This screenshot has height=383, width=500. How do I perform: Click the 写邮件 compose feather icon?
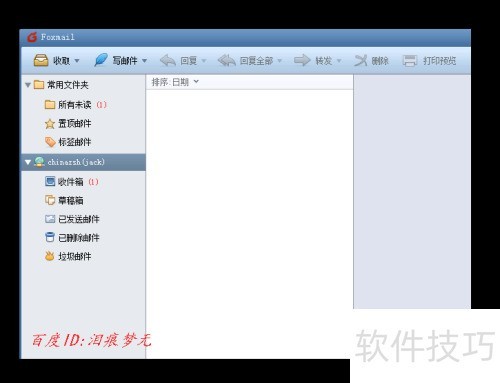[101, 60]
